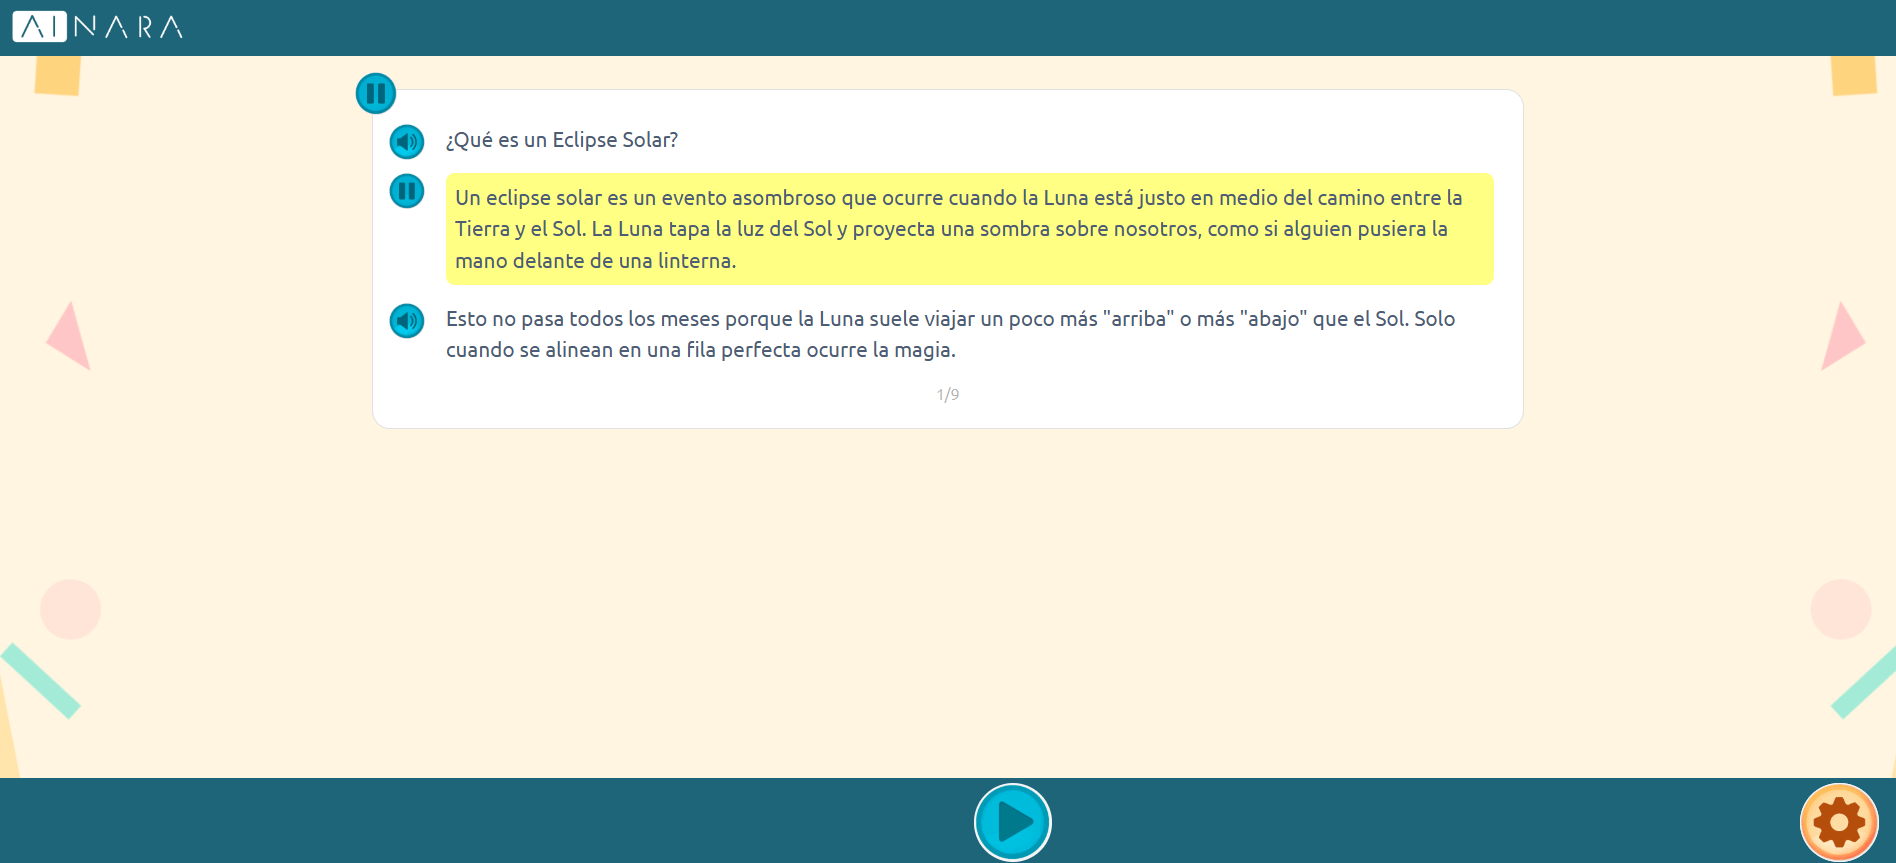
Task: Click the 1/9 page indicator
Action: pos(948,395)
